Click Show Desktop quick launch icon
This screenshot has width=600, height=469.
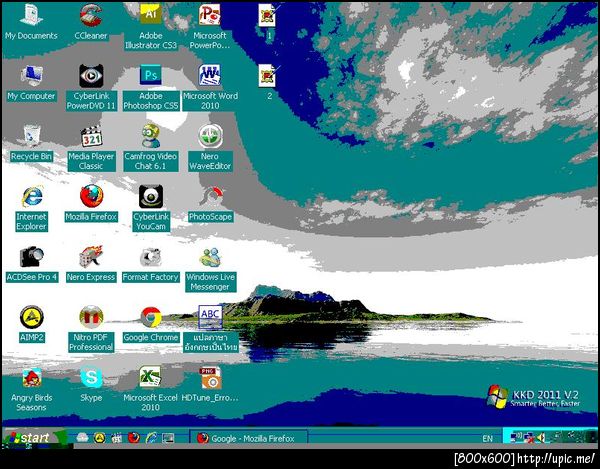point(168,438)
